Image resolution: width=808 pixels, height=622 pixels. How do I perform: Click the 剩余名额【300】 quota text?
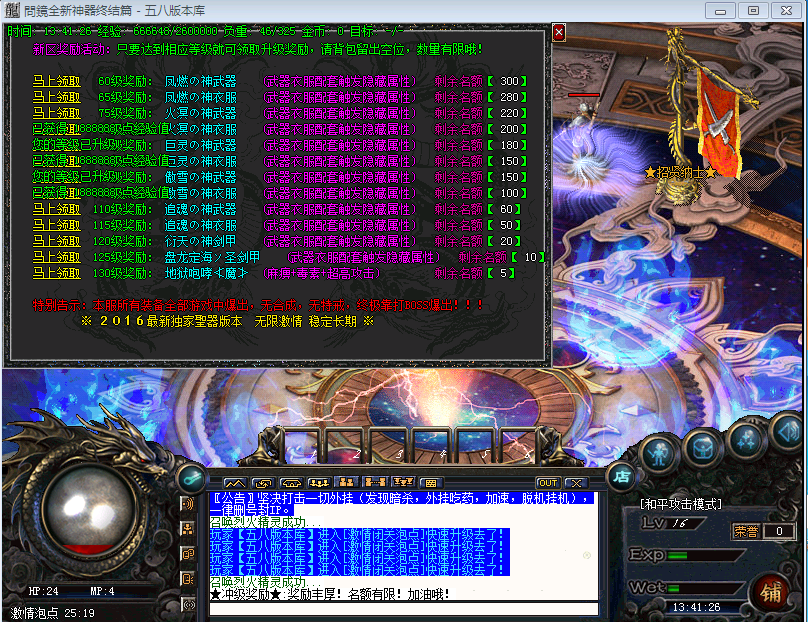click(481, 81)
